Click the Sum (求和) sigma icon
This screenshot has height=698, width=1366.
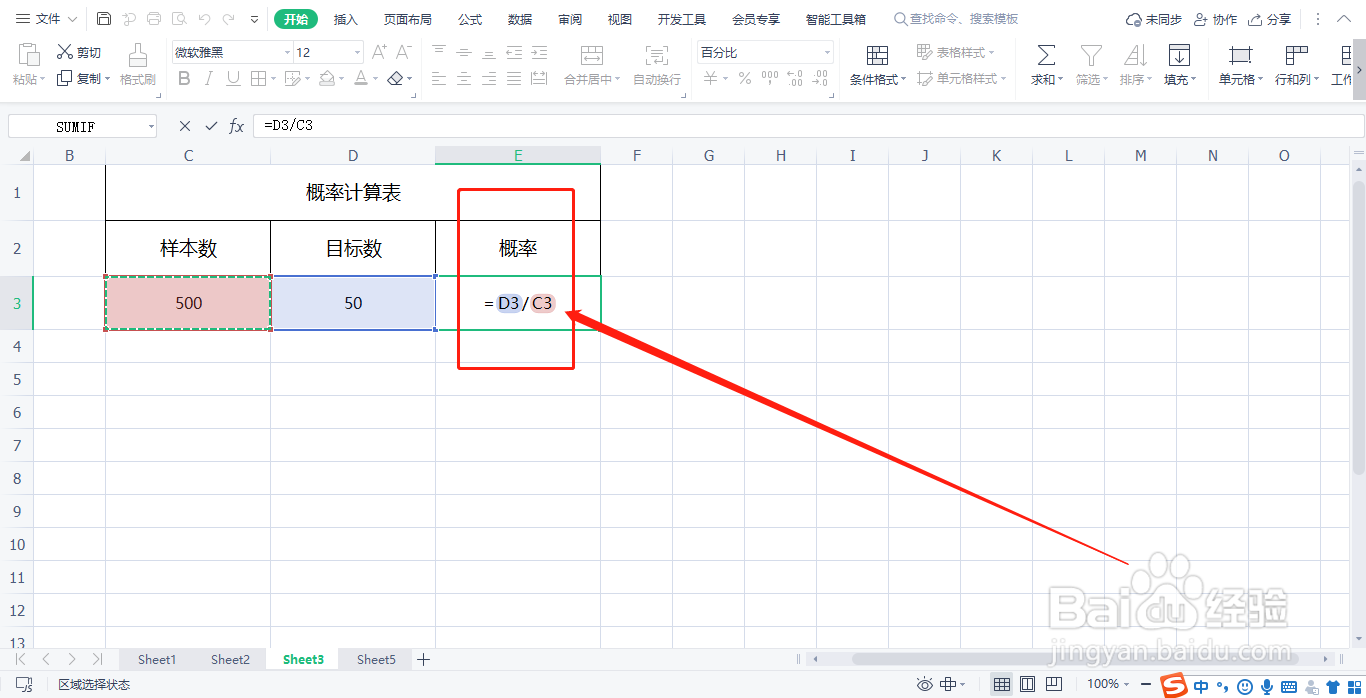1046,55
